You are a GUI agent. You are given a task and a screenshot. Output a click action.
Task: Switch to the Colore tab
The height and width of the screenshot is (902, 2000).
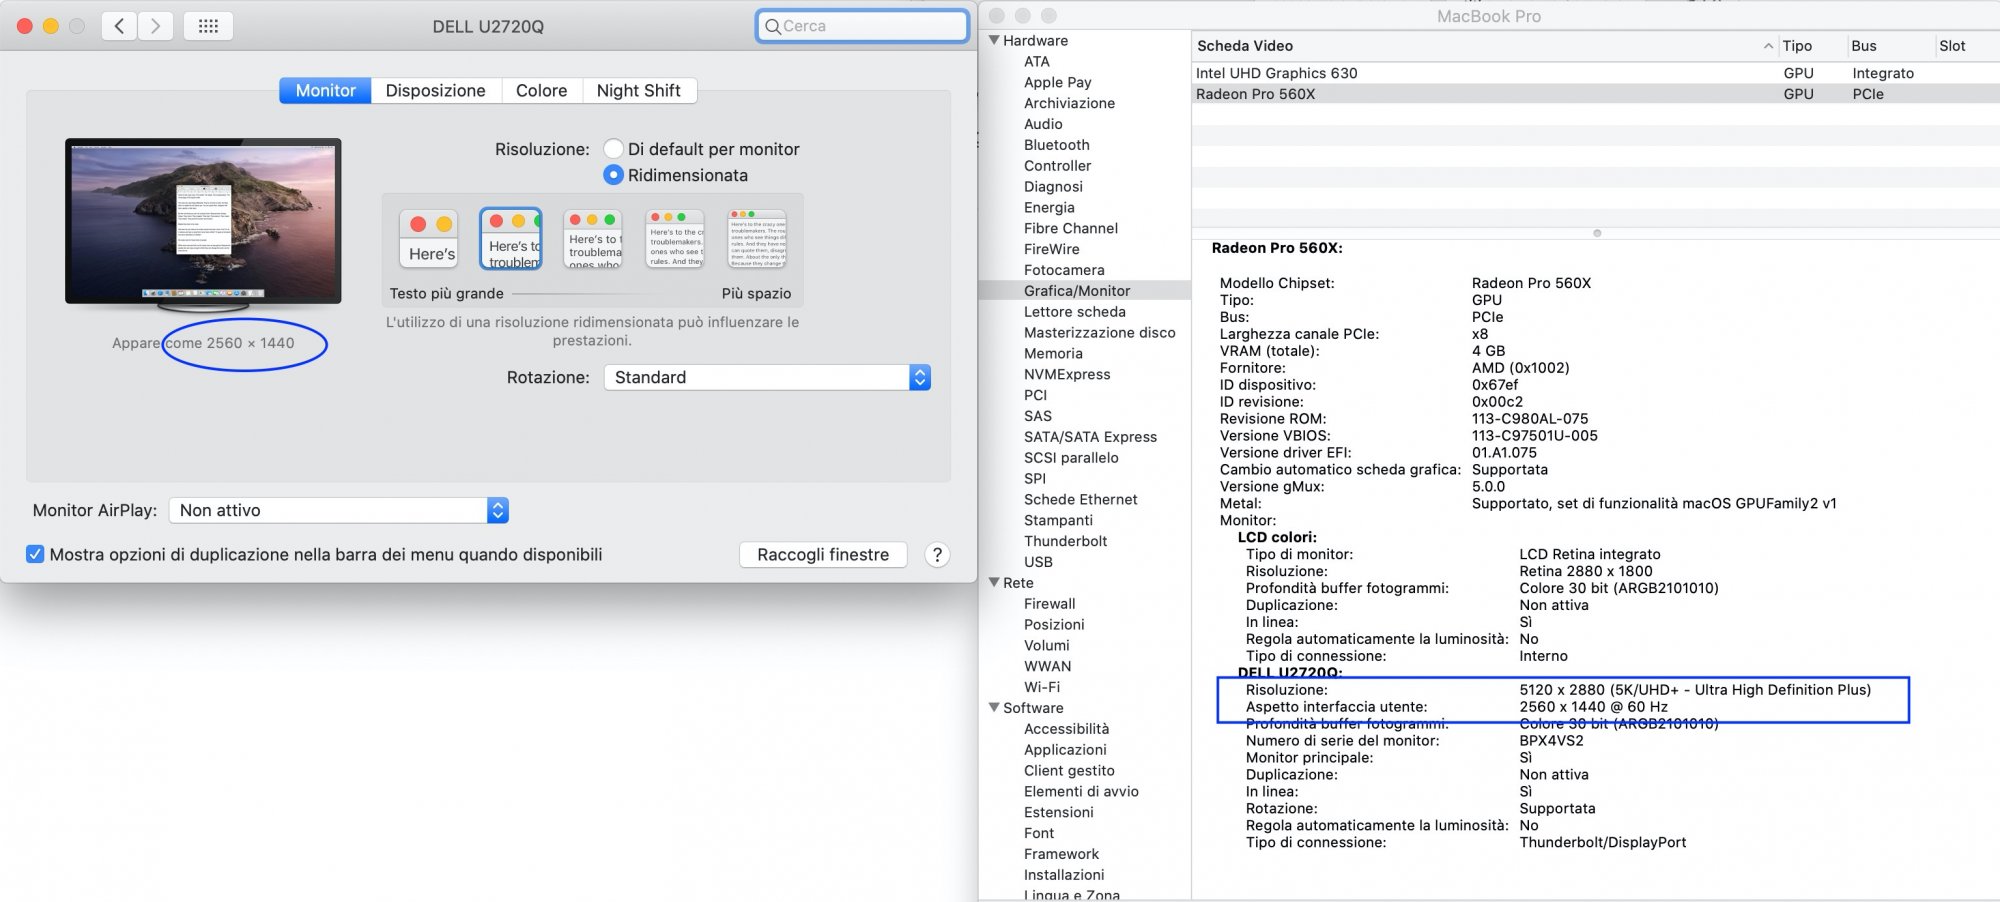pyautogui.click(x=541, y=90)
